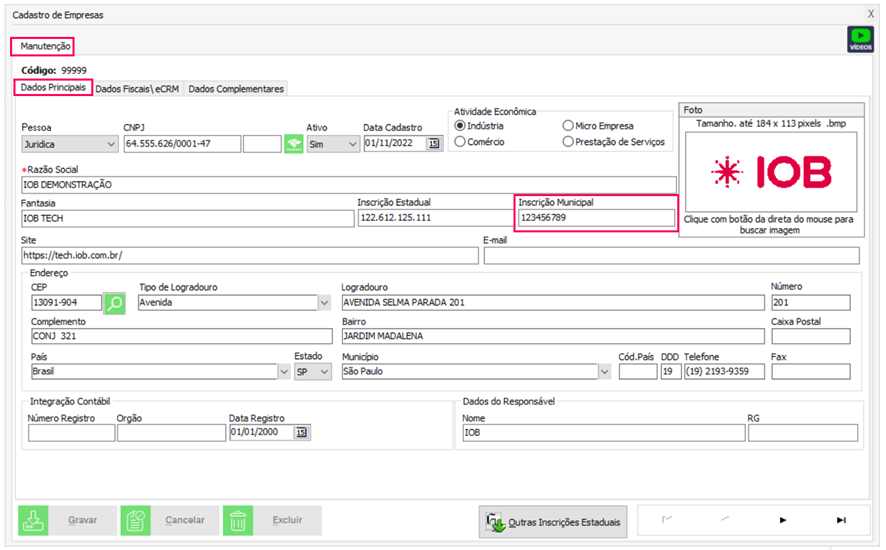
Task: Click into the E-mail field
Action: pyautogui.click(x=670, y=256)
